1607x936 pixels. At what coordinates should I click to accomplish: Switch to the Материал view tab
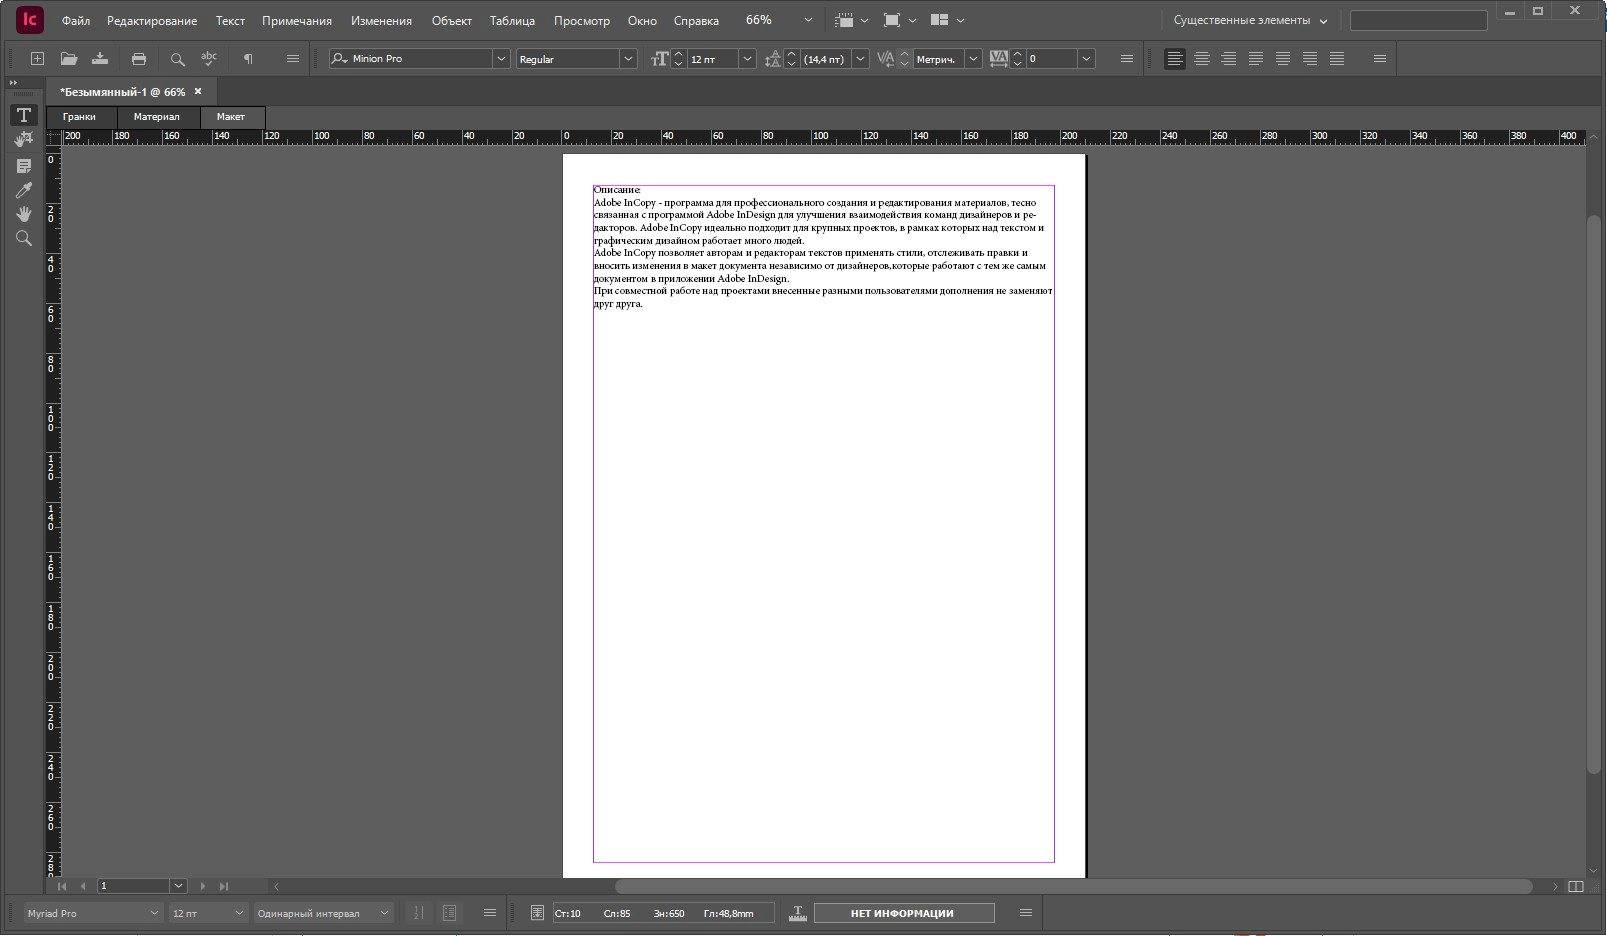pos(157,117)
